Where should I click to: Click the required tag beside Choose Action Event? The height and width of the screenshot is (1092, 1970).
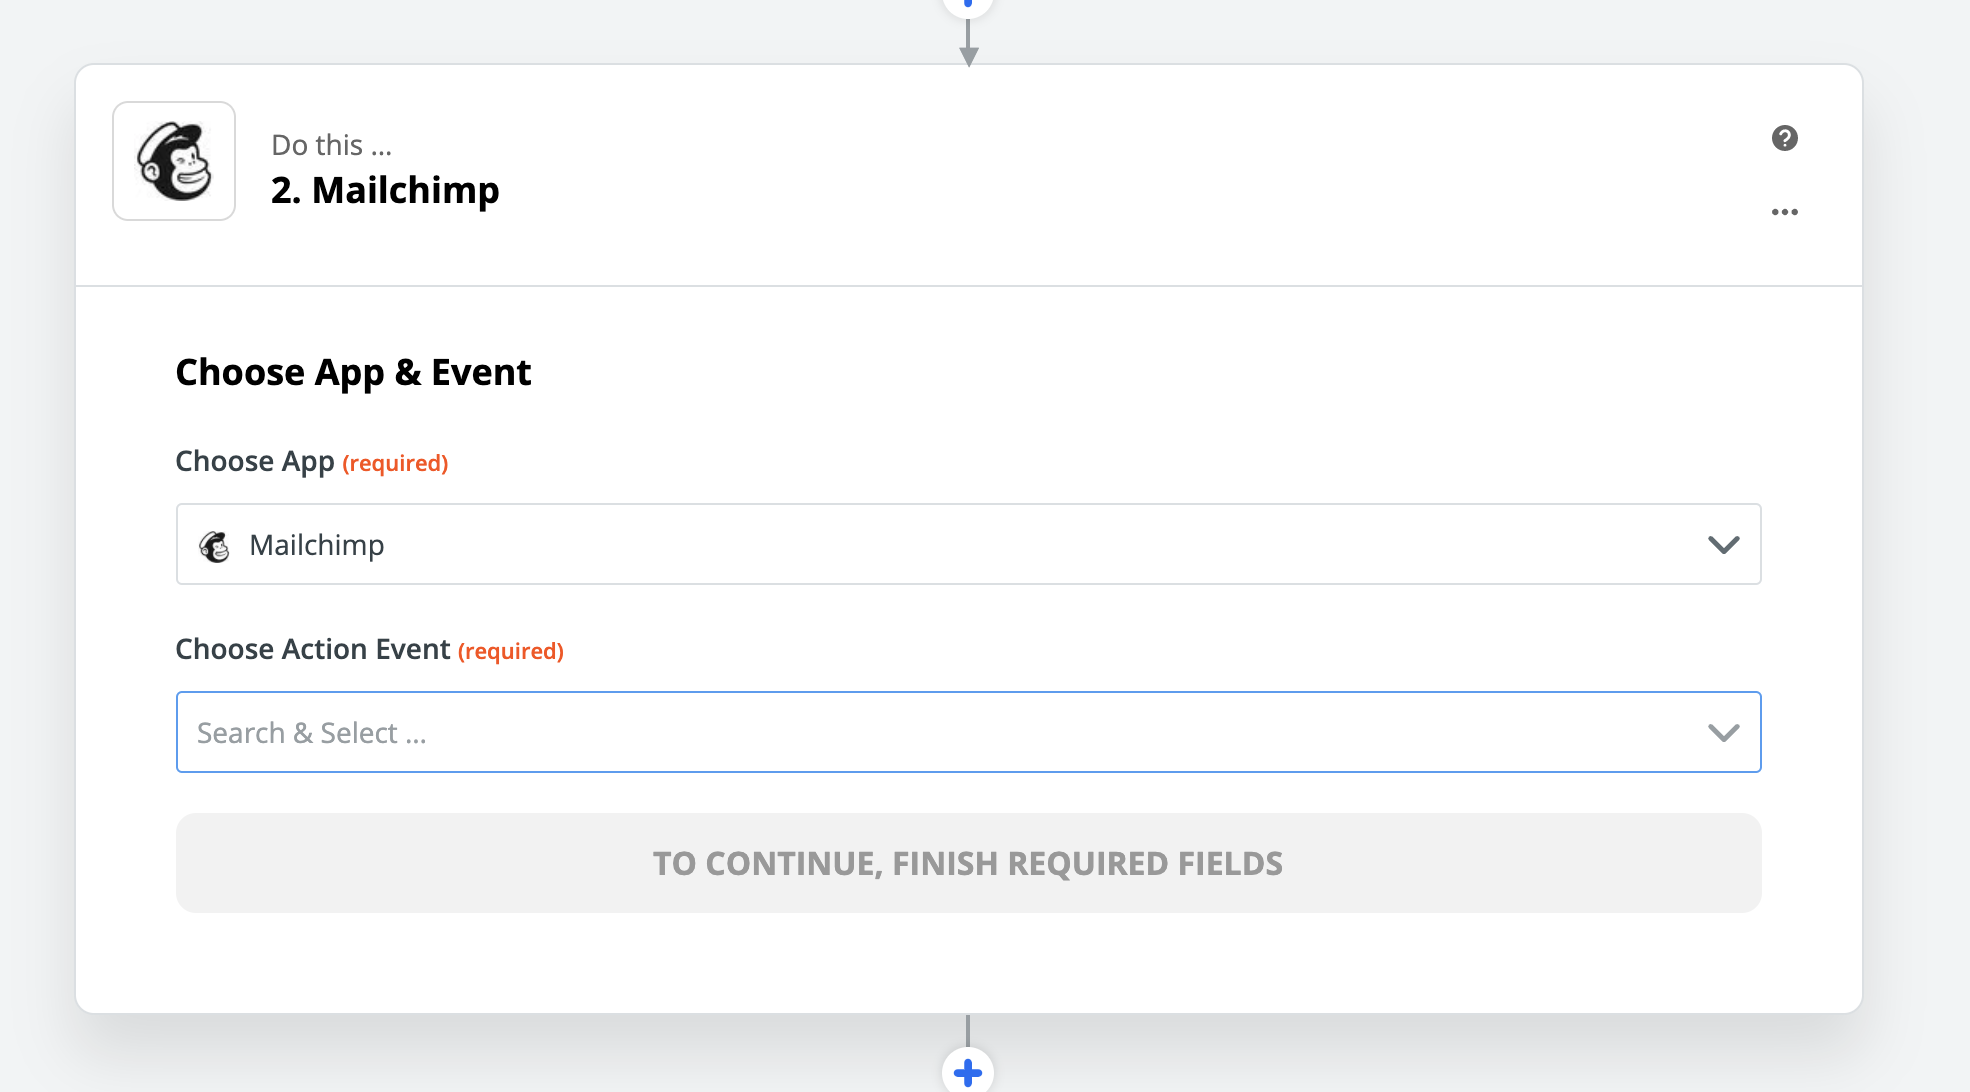click(511, 652)
